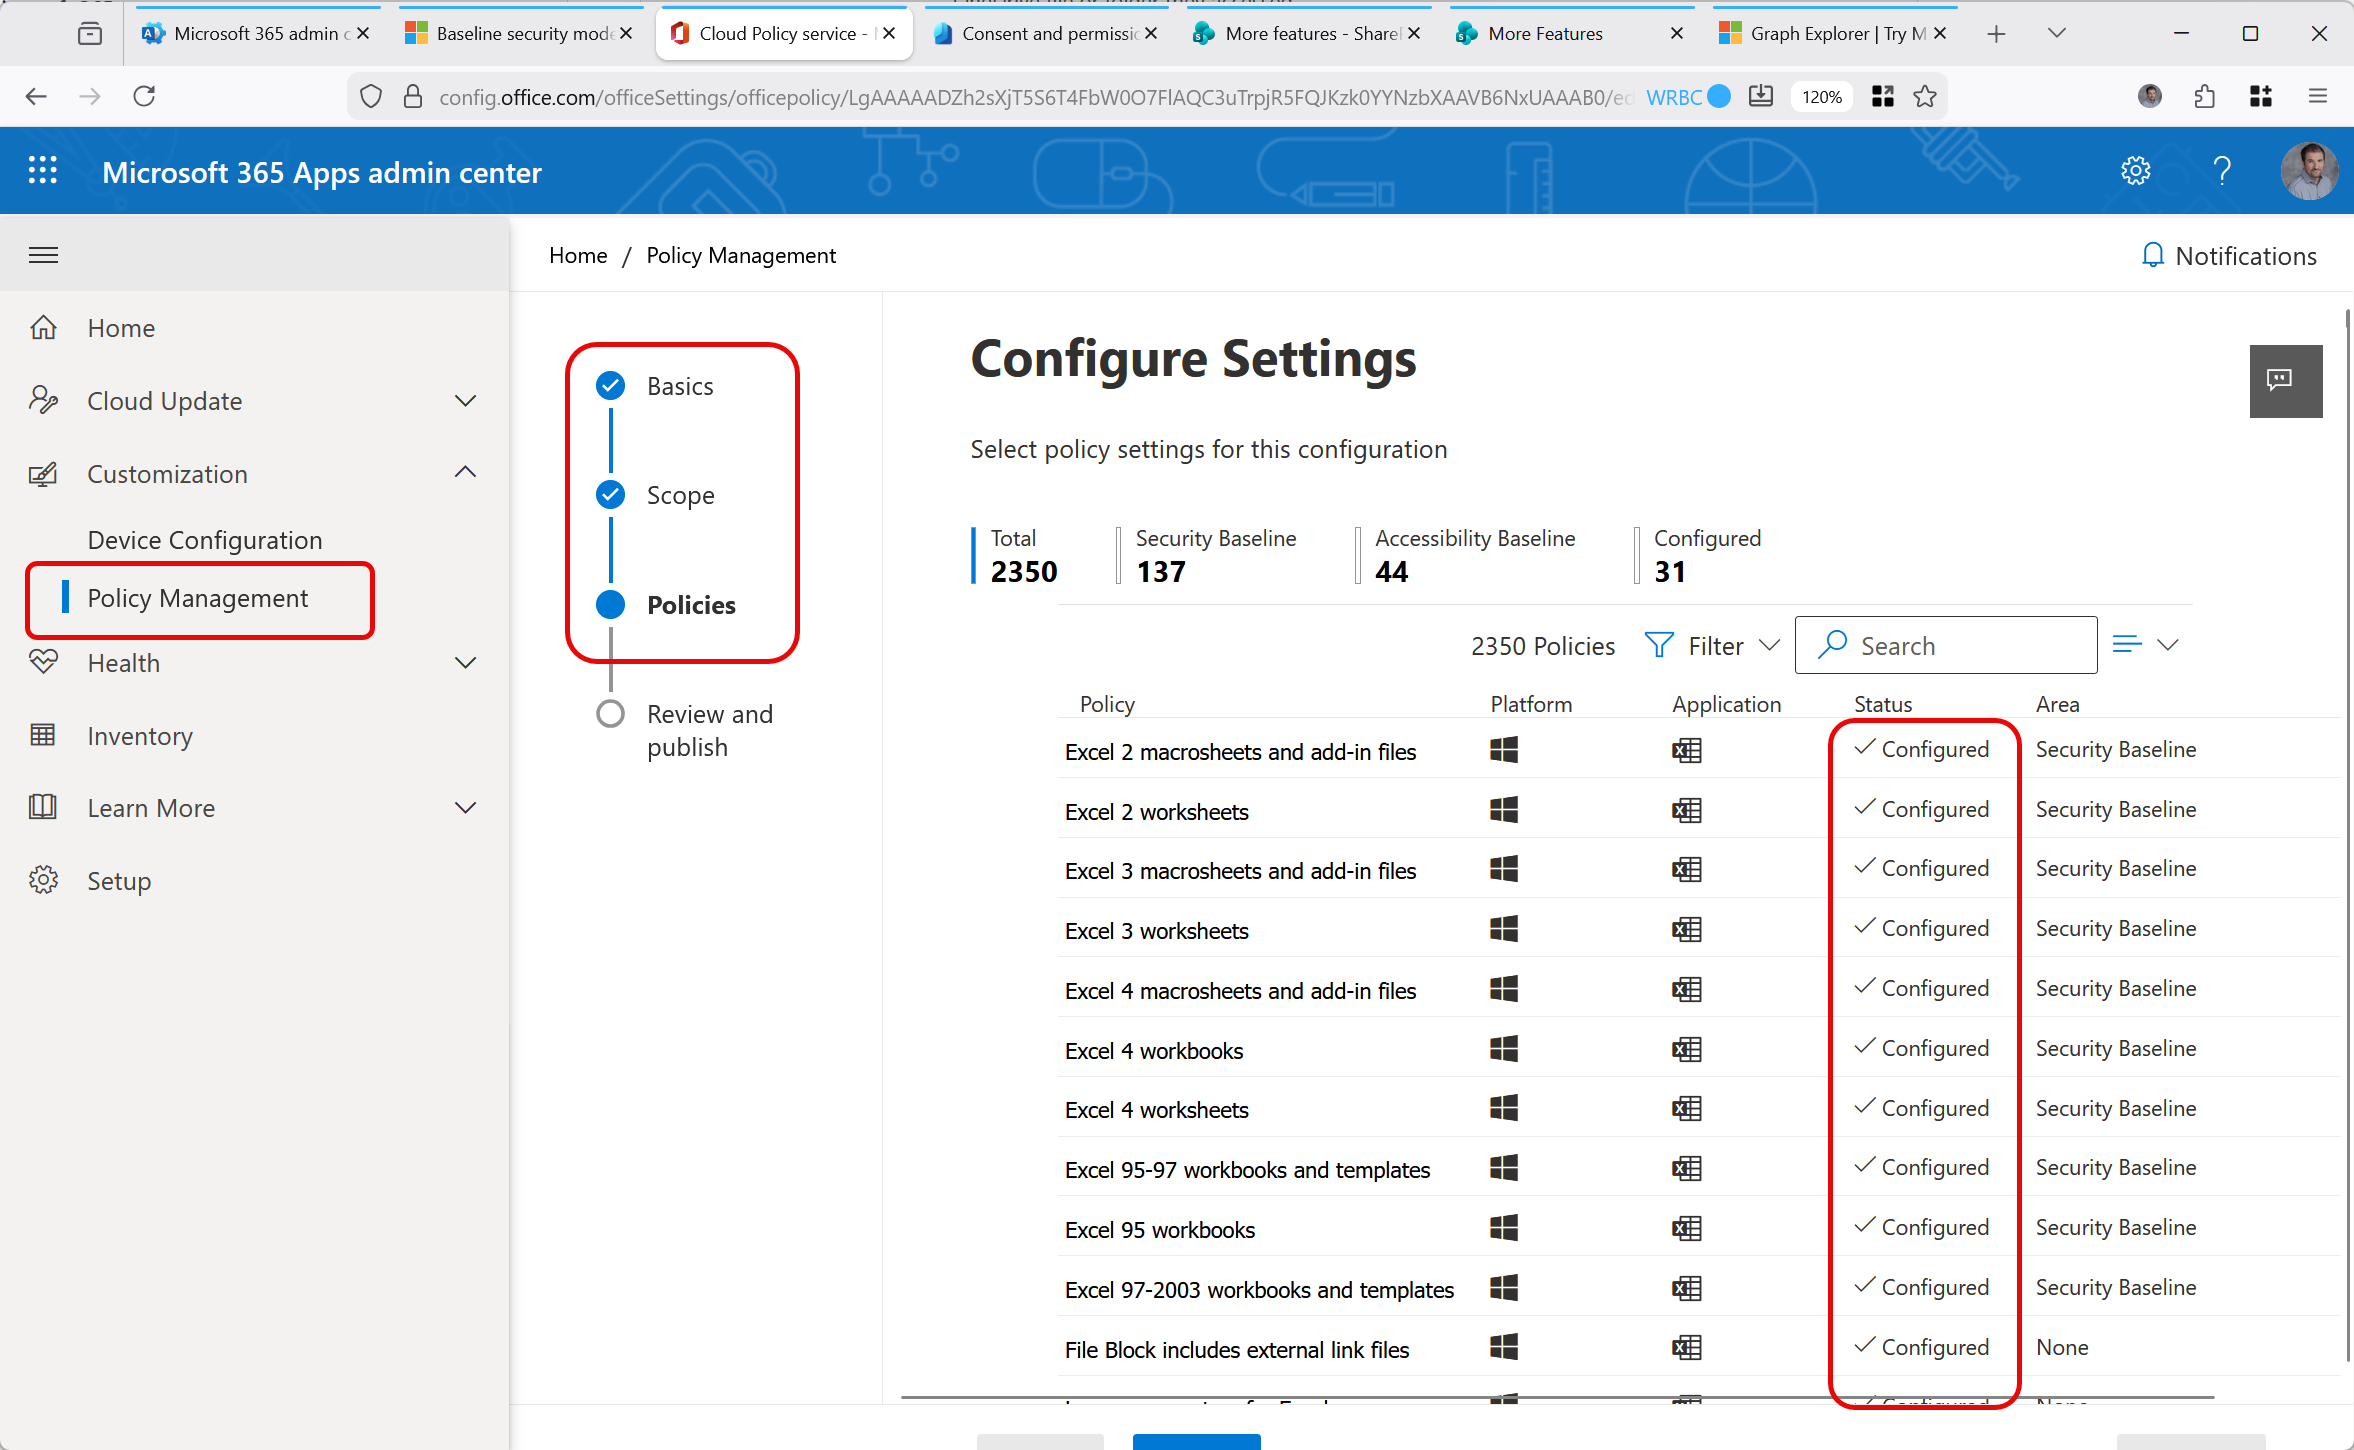Expand the Cloud Update nav section

click(465, 401)
